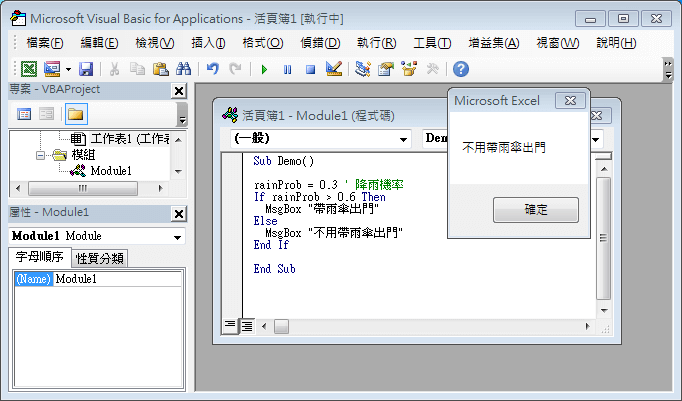Click the Cut scissors icon
The image size is (682, 401).
click(114, 69)
